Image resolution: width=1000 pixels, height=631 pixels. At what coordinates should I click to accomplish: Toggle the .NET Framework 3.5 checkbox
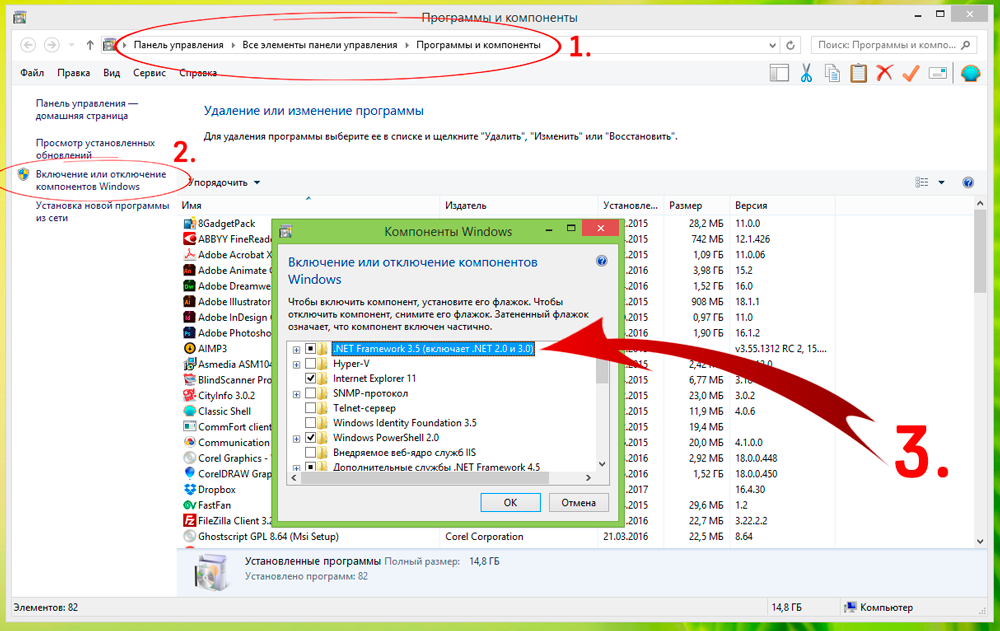point(311,349)
